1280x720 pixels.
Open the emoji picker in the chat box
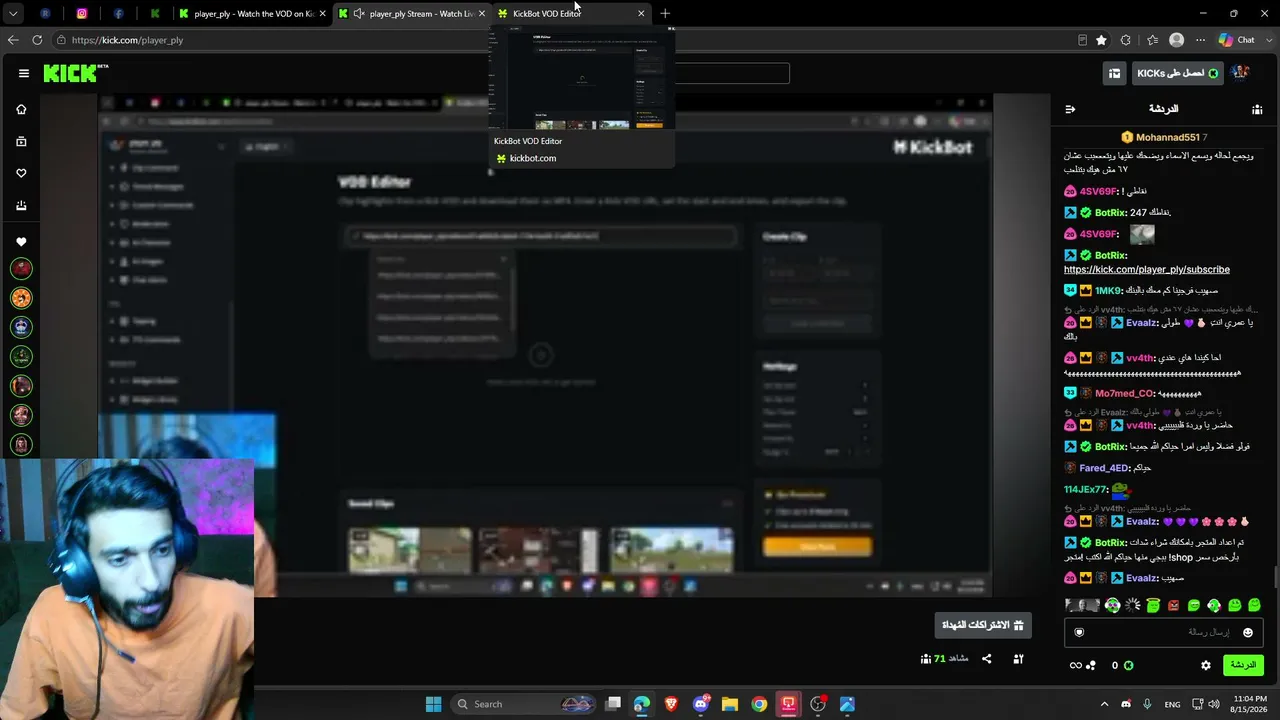click(1247, 632)
